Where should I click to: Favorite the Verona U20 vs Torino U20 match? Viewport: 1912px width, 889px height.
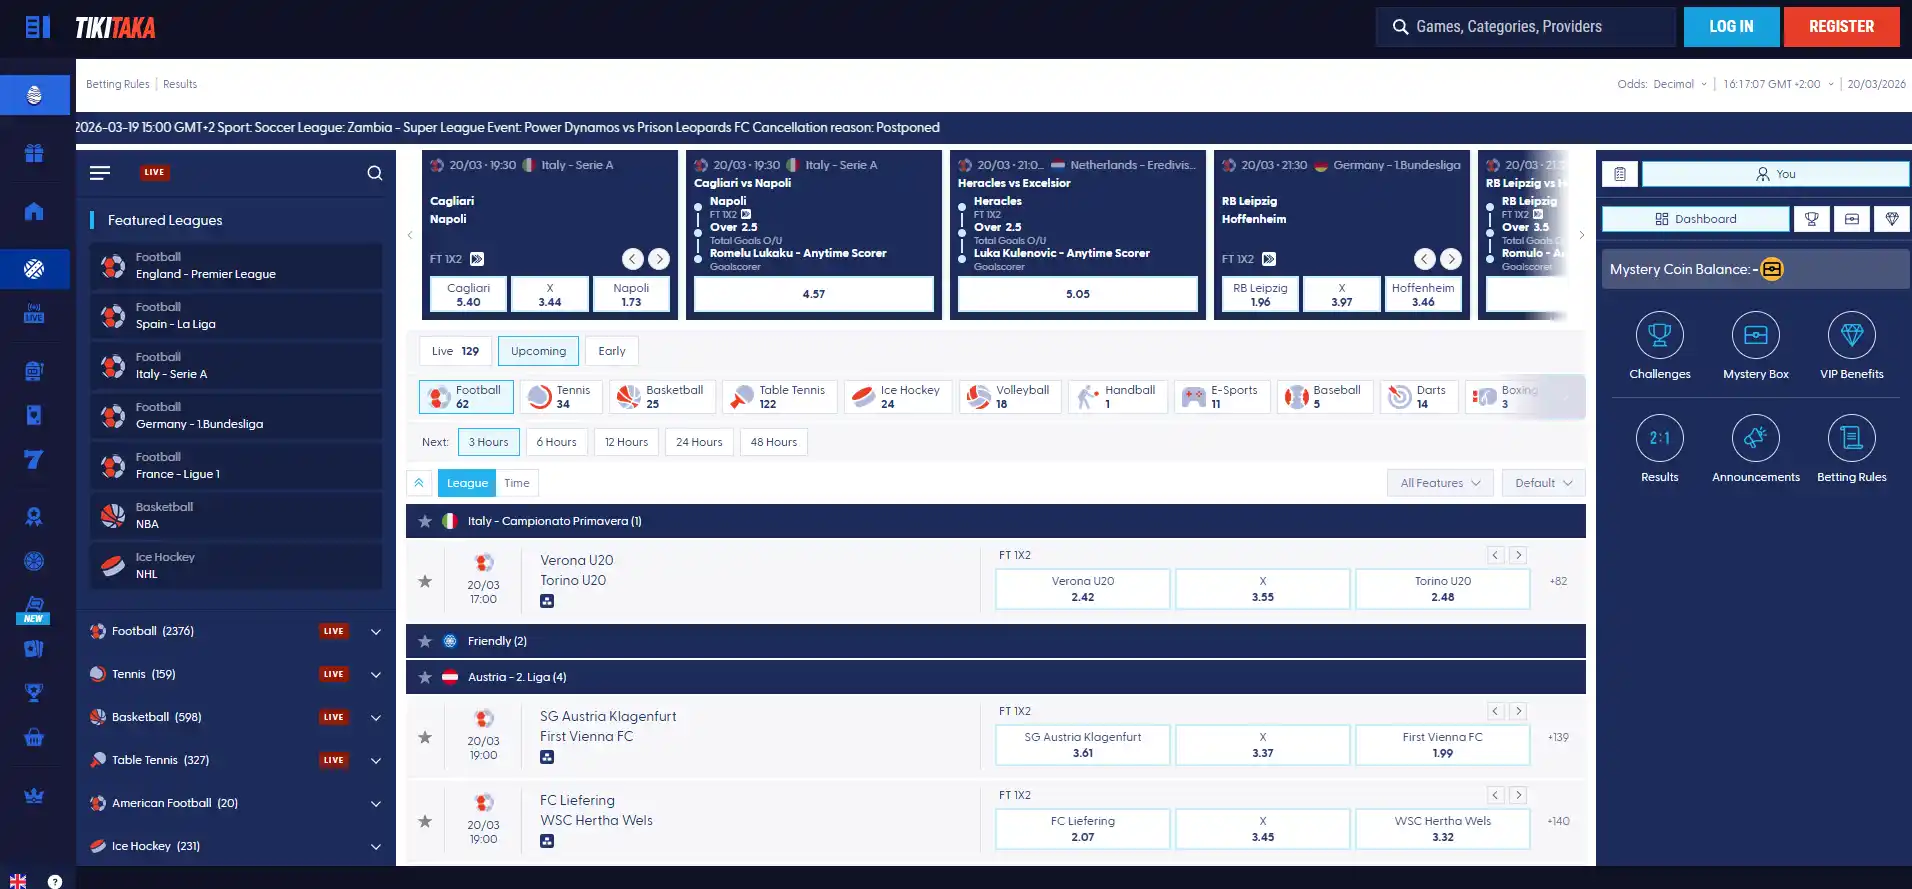(425, 581)
